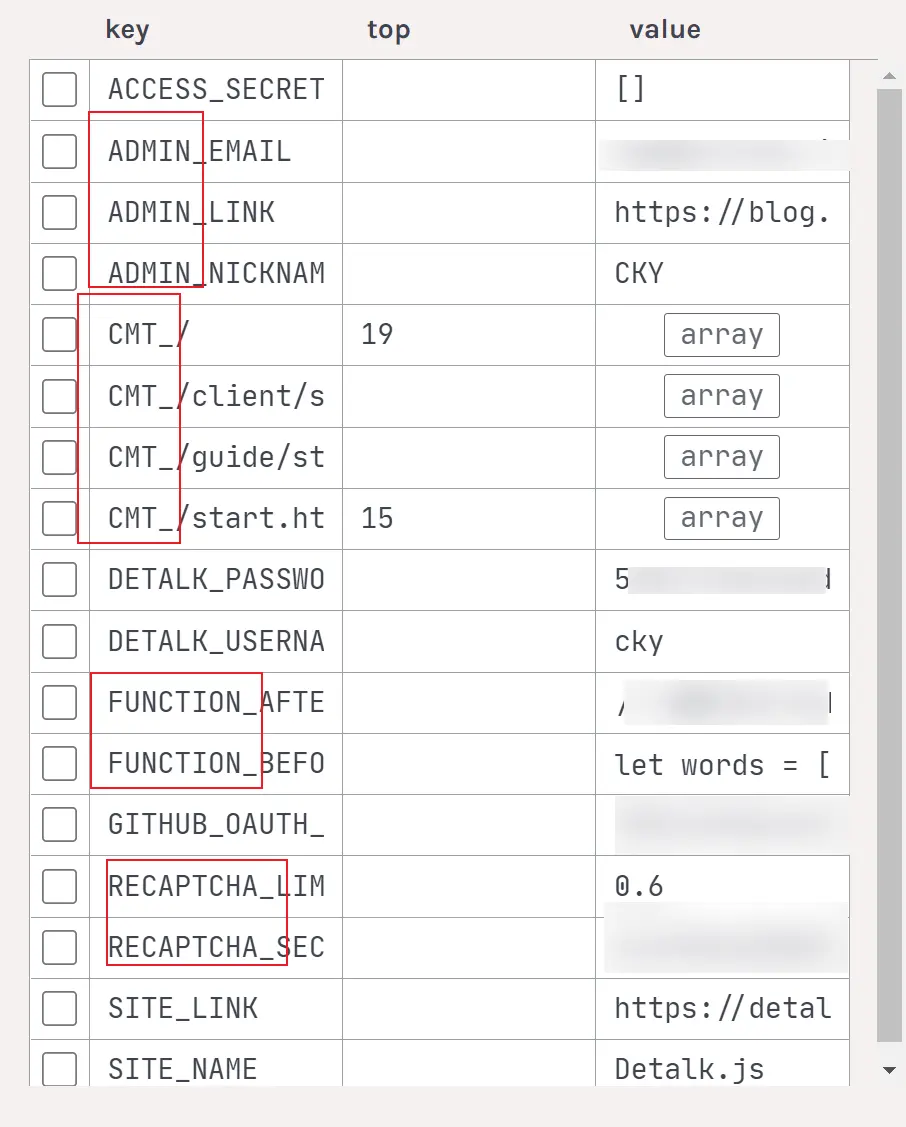Screen dimensions: 906x1127
Task: Expand array for CMT_/guide/st row
Action: [721, 458]
